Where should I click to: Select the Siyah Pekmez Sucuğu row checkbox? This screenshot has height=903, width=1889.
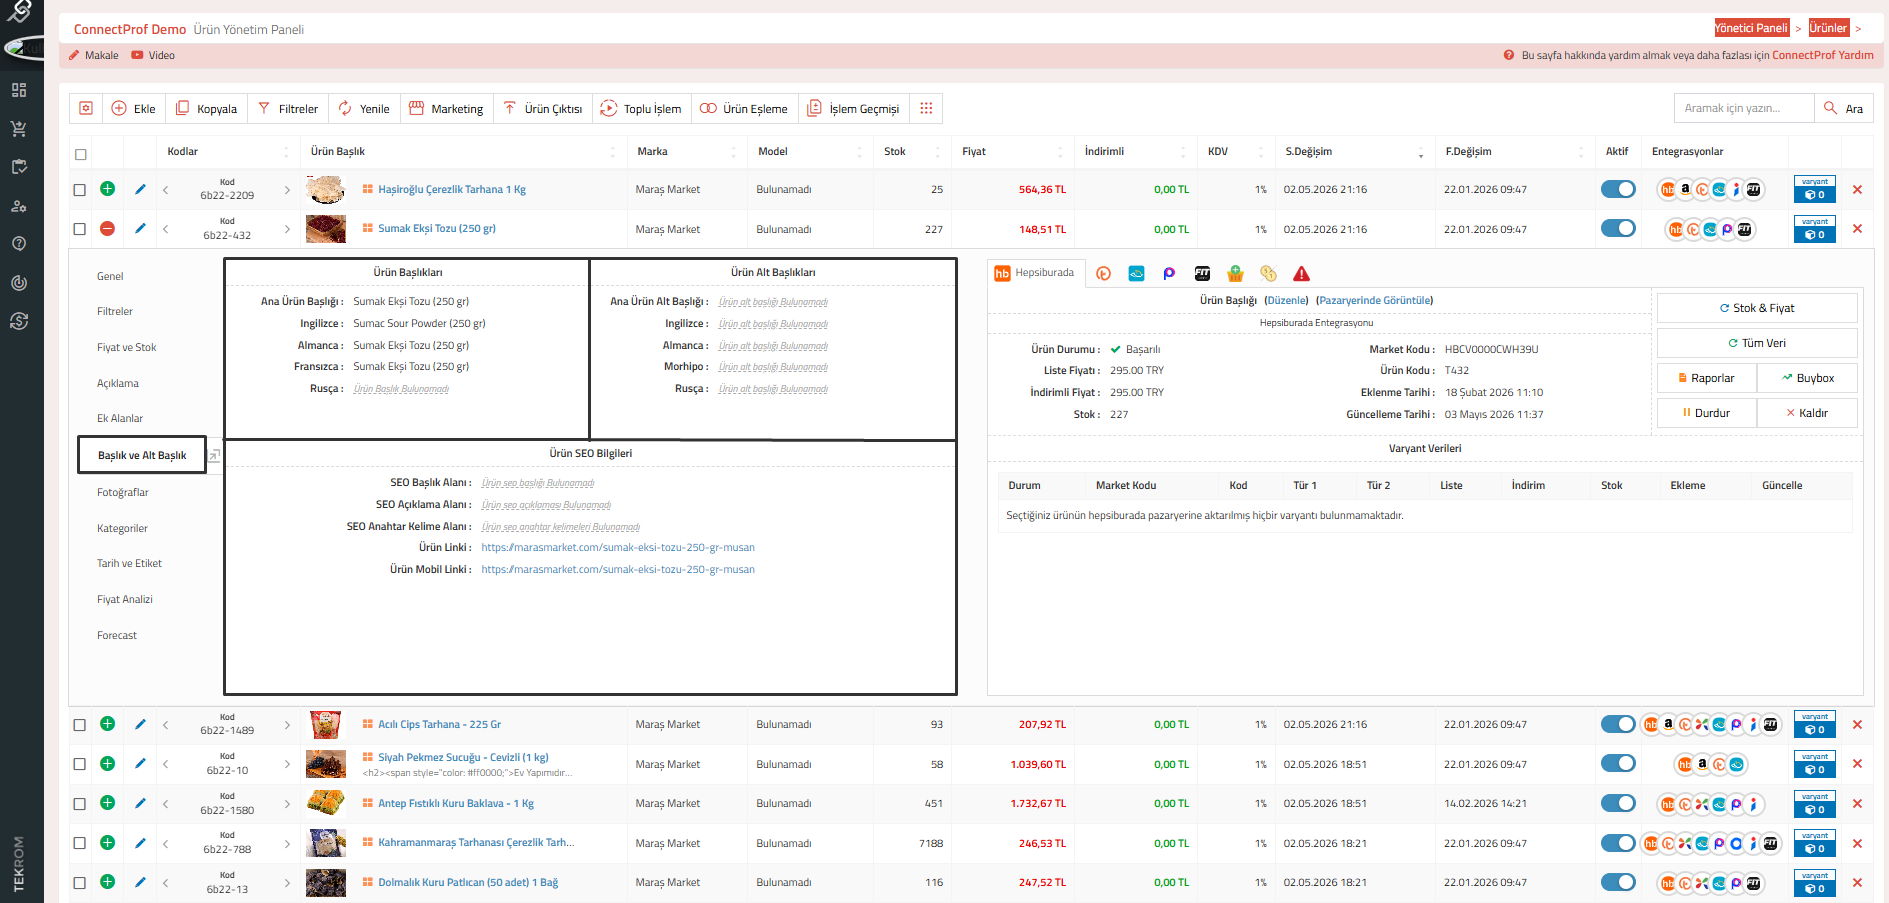click(80, 764)
